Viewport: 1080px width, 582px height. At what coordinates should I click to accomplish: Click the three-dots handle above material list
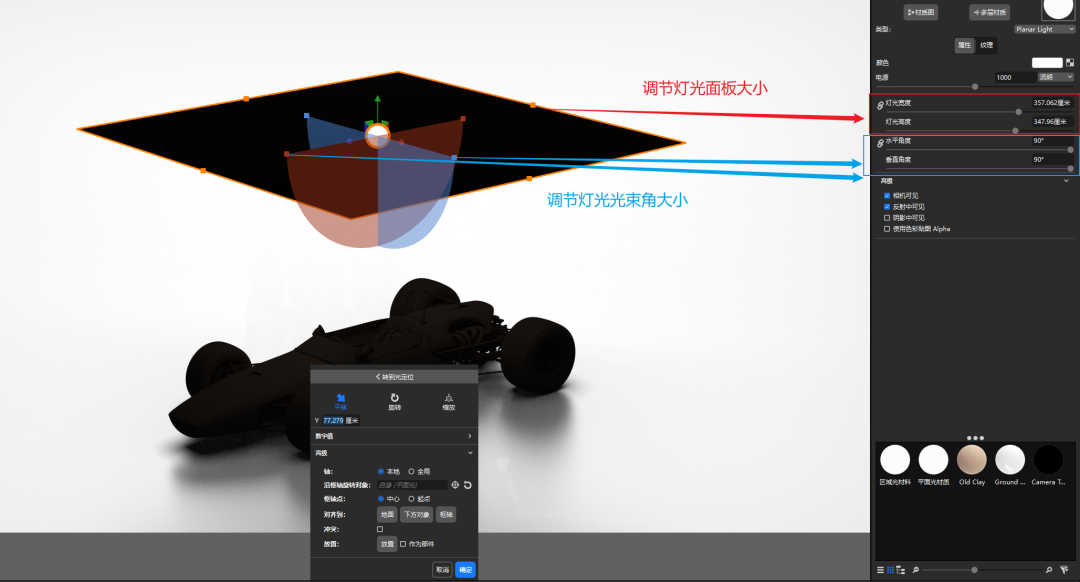coord(975,437)
